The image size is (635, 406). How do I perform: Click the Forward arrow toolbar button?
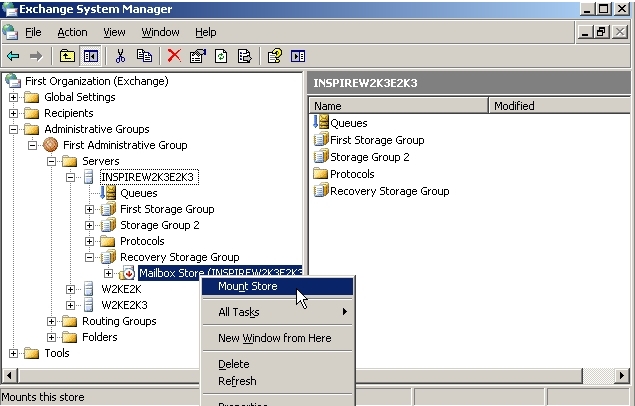tap(36, 56)
